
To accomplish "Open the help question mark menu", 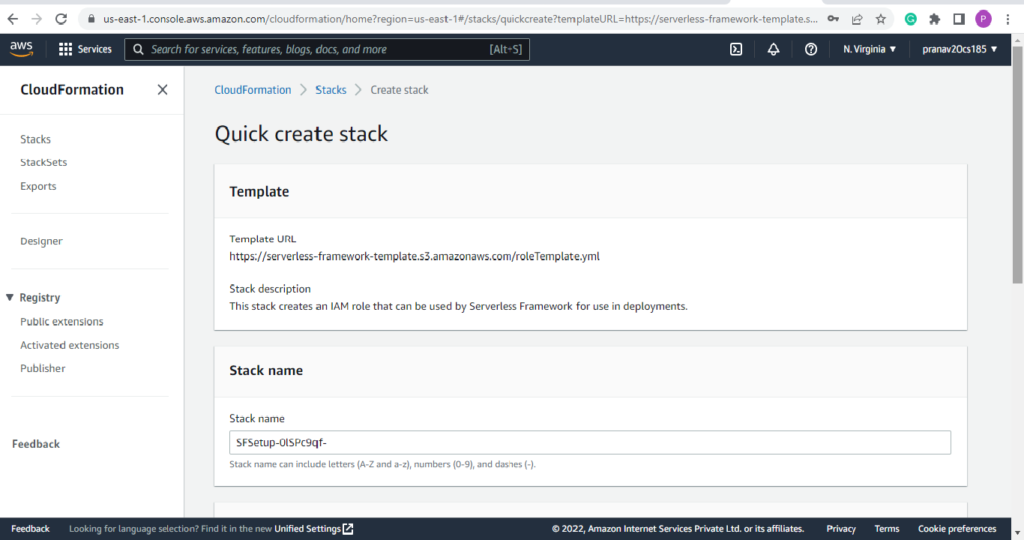I will tap(810, 49).
